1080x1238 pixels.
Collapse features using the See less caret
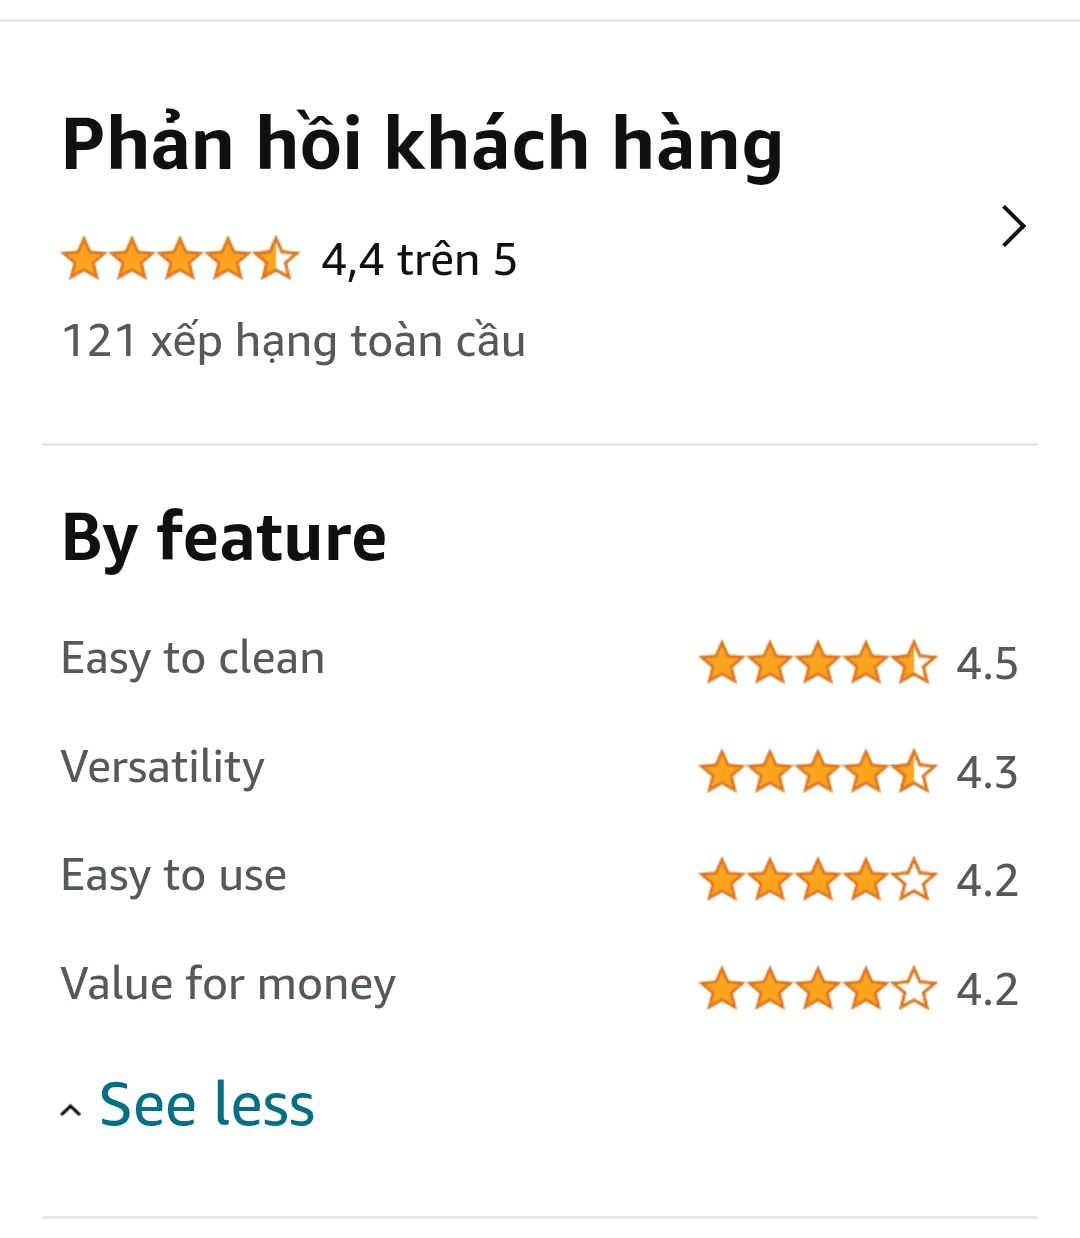point(70,1110)
